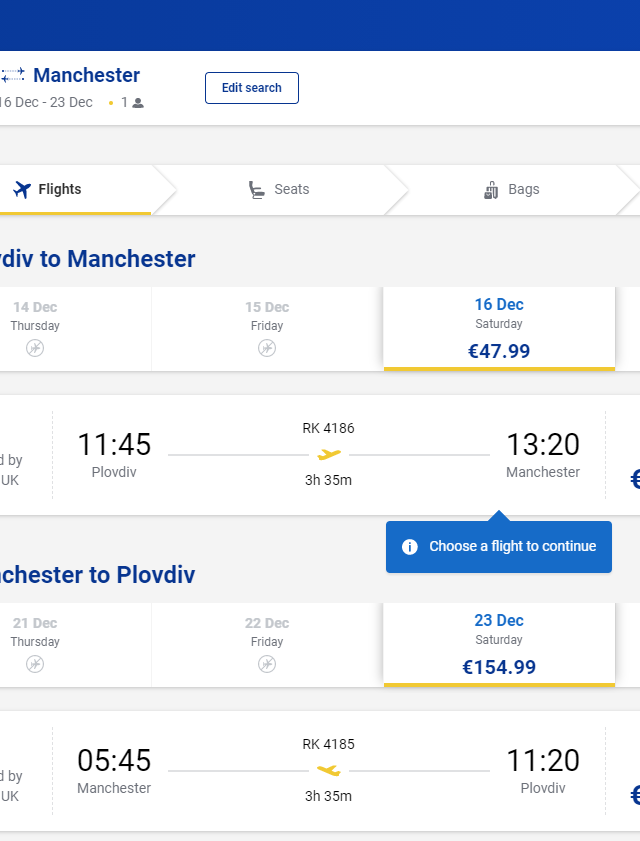Click the no-flight icon under 14 Dec

[x=35, y=348]
